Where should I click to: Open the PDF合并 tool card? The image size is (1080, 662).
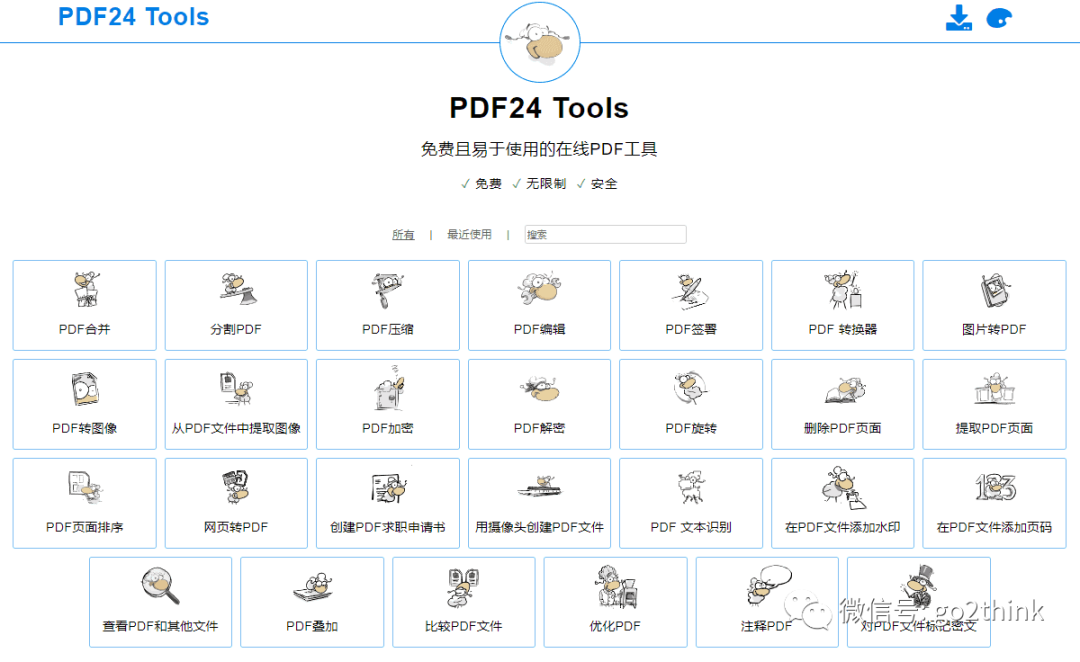[85, 305]
